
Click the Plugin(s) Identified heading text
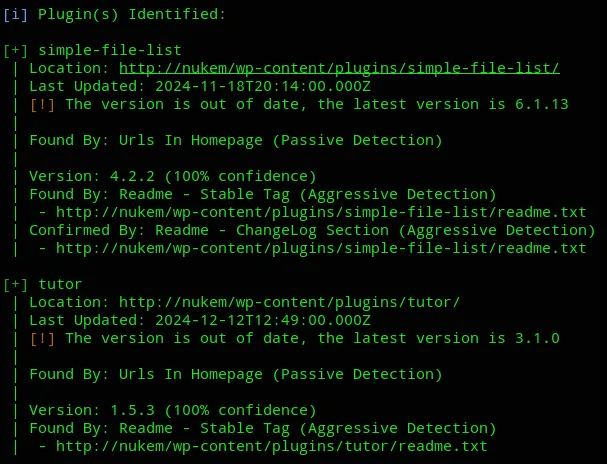132,14
